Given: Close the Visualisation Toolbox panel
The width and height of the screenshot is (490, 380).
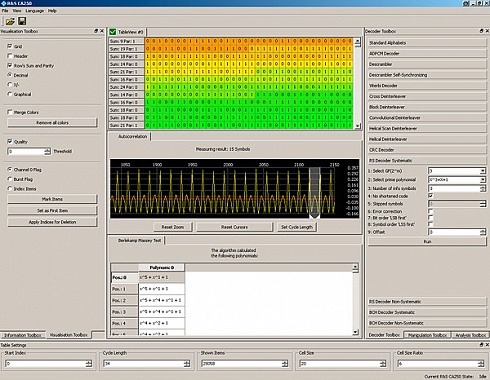Looking at the screenshot, I should coord(102,31).
